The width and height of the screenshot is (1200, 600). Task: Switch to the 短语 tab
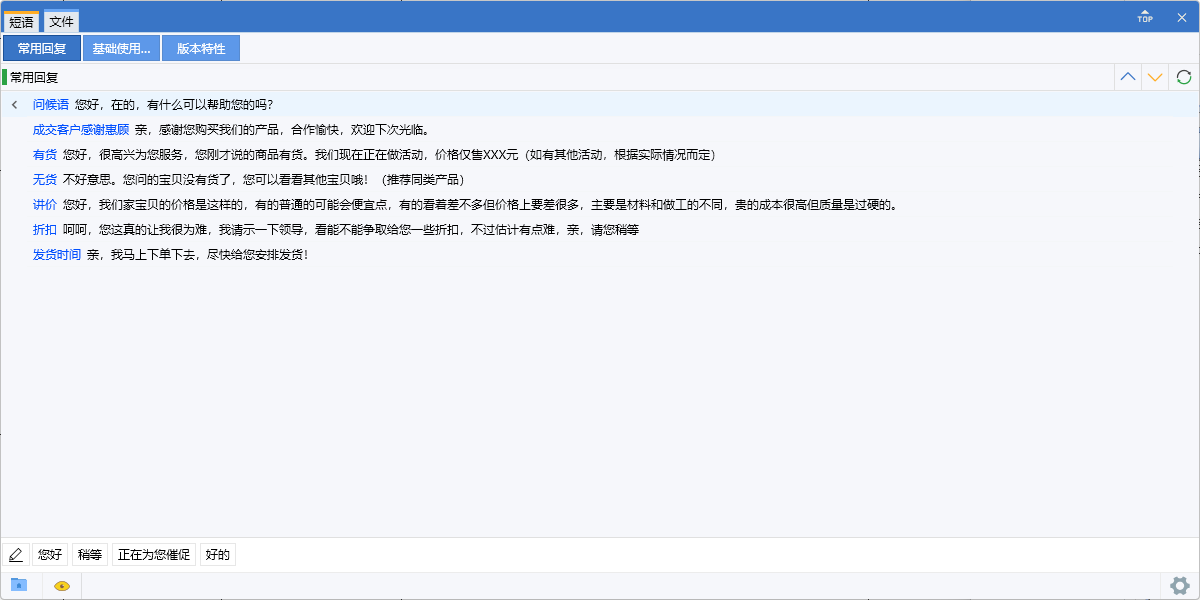pos(22,19)
